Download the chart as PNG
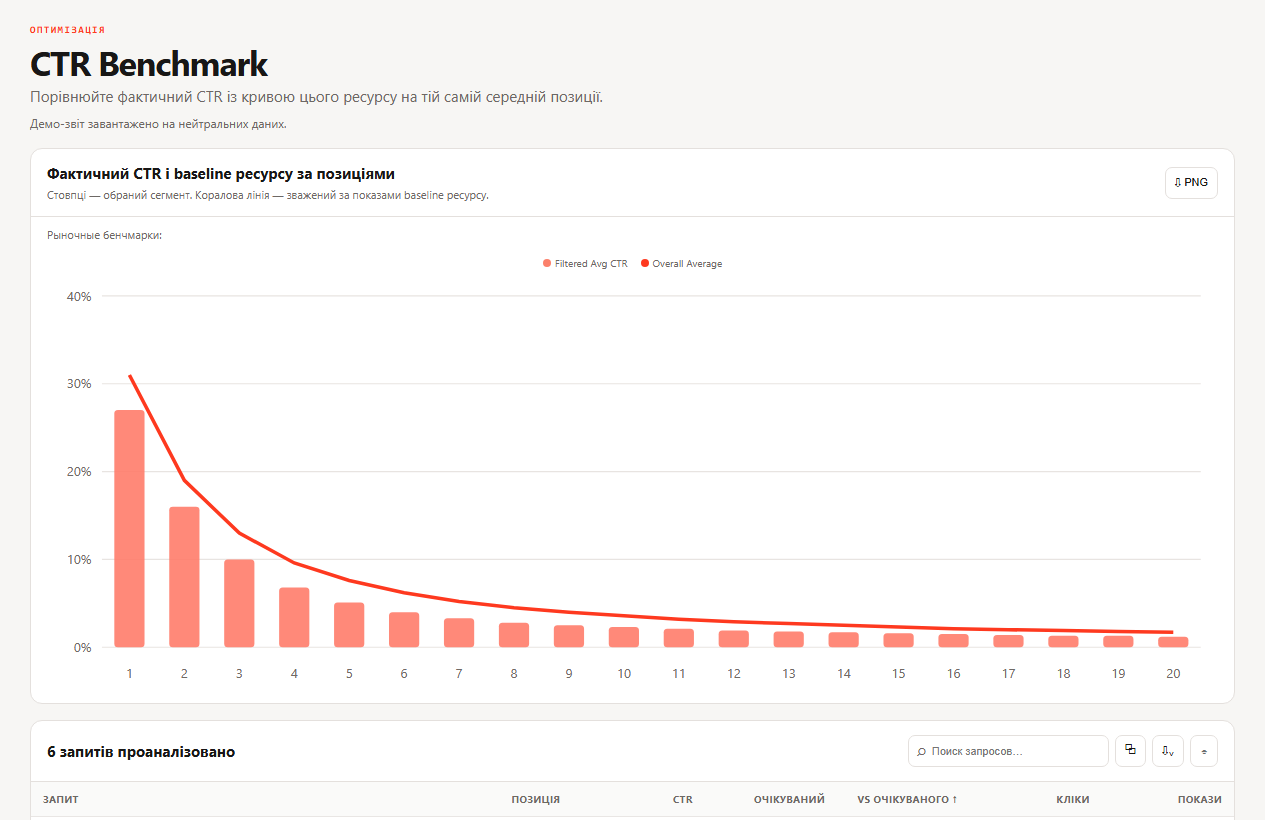Screen dimensions: 1265x820 point(1191,183)
